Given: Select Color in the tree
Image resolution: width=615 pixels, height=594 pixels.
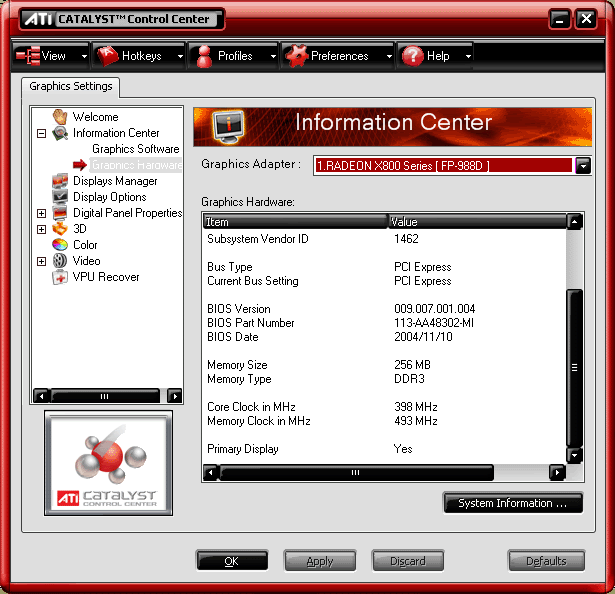Looking at the screenshot, I should click(85, 245).
